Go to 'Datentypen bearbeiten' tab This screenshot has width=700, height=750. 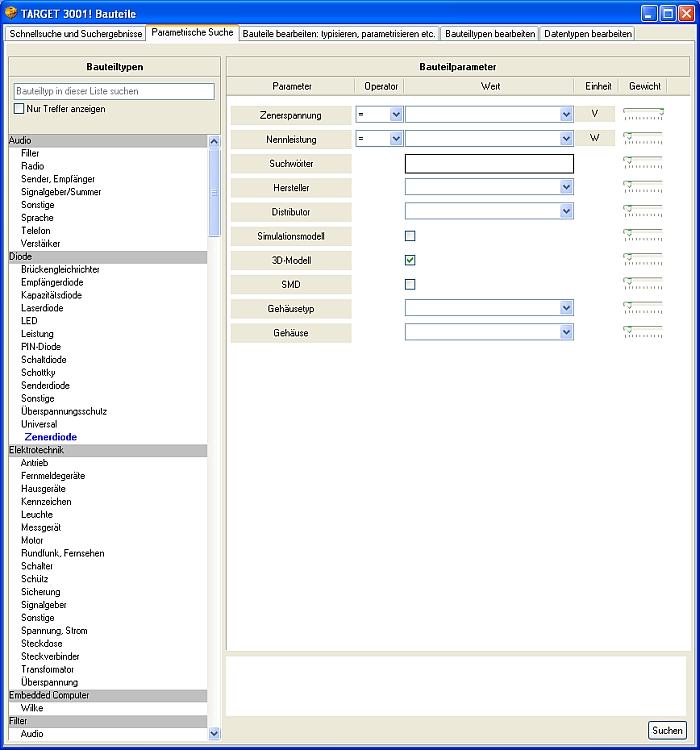tap(587, 33)
